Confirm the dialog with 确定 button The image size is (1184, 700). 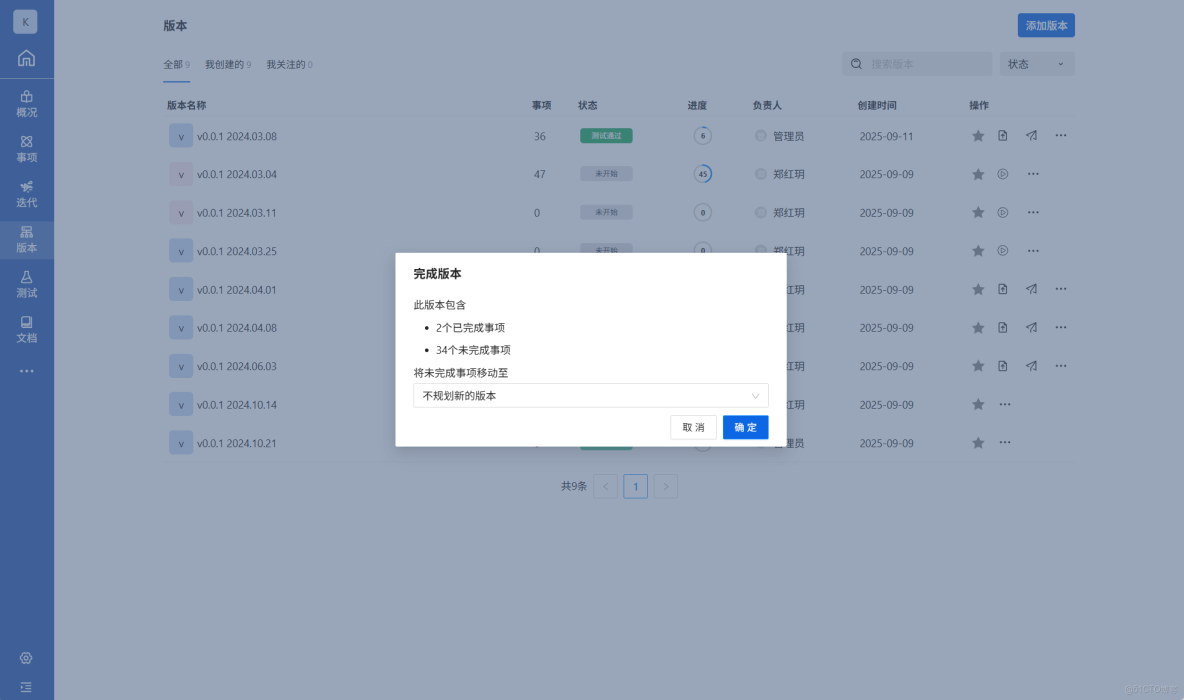pos(745,427)
